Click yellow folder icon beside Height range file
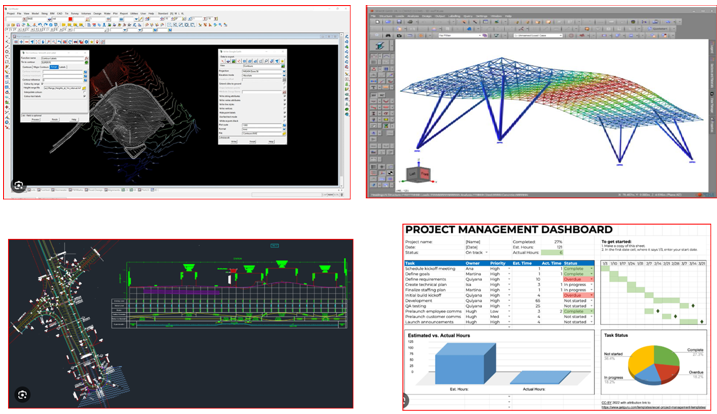Image resolution: width=717 pixels, height=414 pixels. click(x=84, y=88)
